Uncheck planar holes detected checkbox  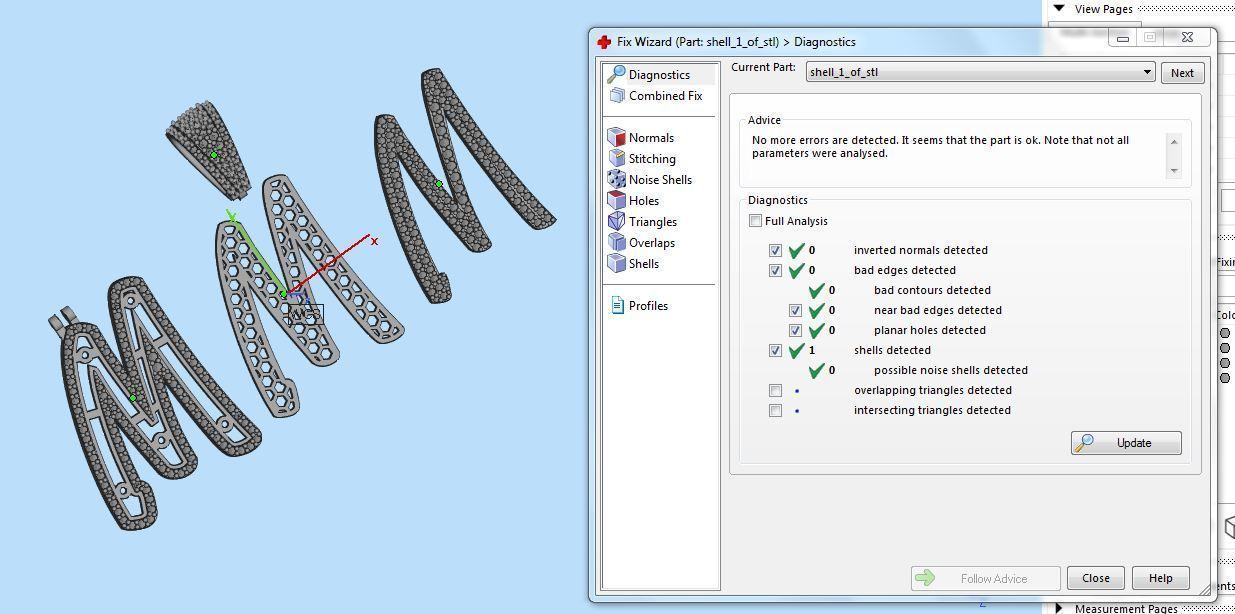(795, 330)
